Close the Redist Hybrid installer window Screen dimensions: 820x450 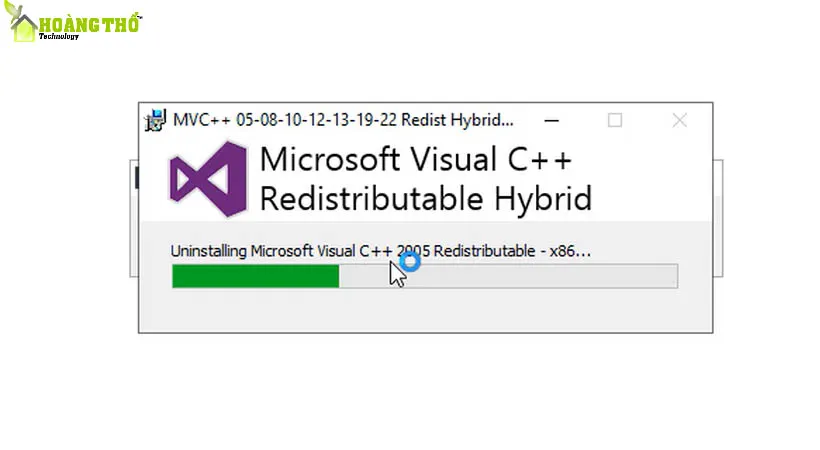tap(680, 120)
